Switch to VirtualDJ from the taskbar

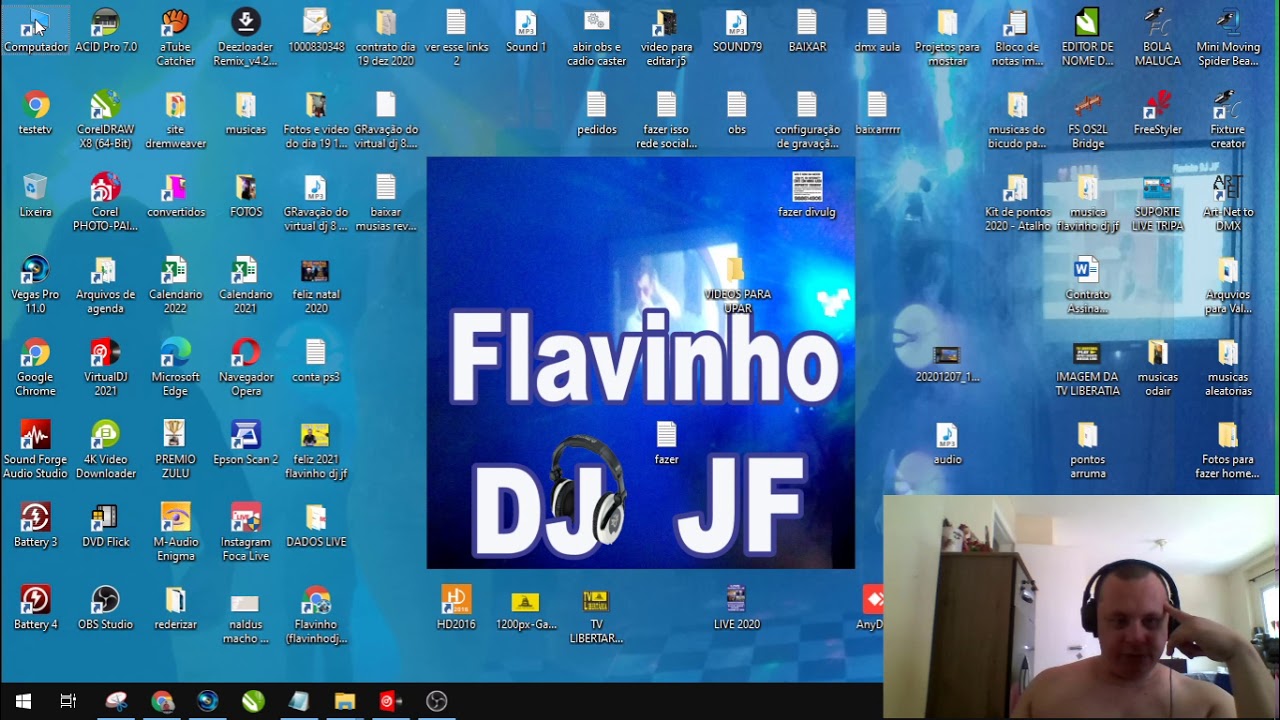pyautogui.click(x=391, y=701)
